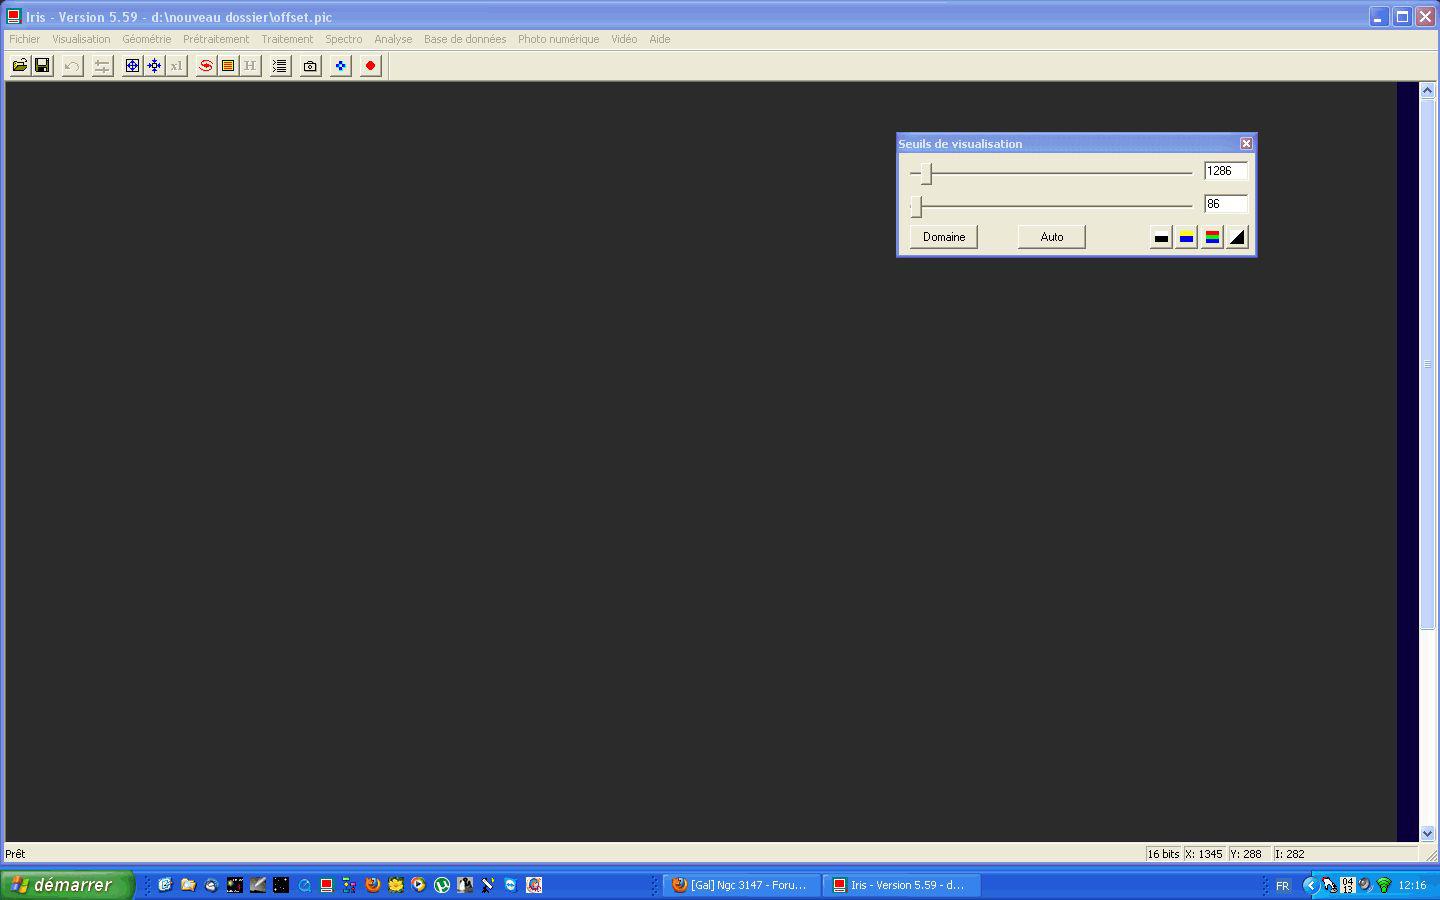Screen dimensions: 1440x900
Task: Open the Aide menu
Action: tap(660, 39)
